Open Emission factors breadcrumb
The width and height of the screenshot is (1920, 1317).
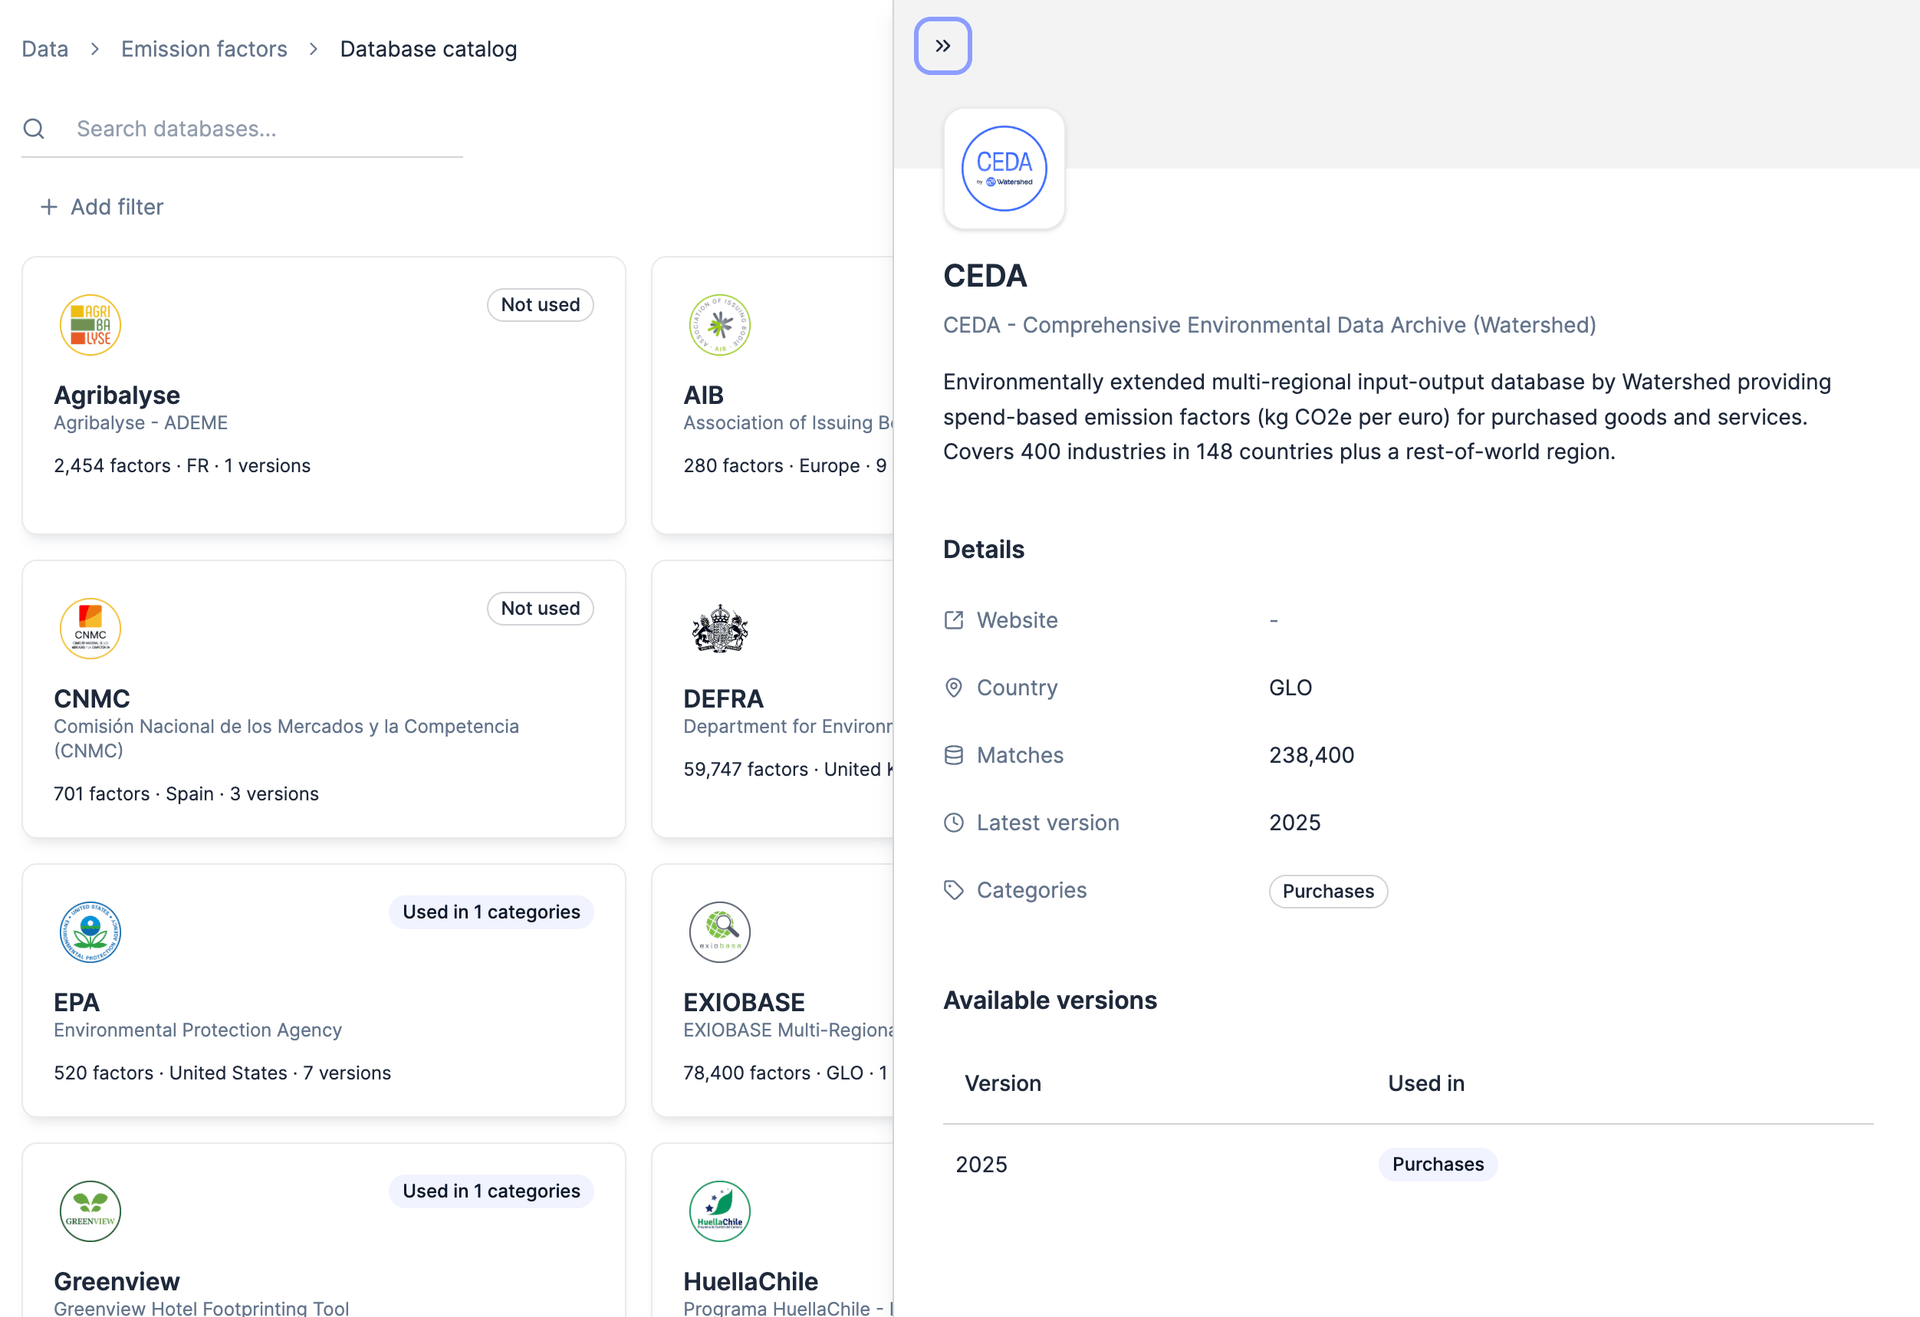coord(204,49)
